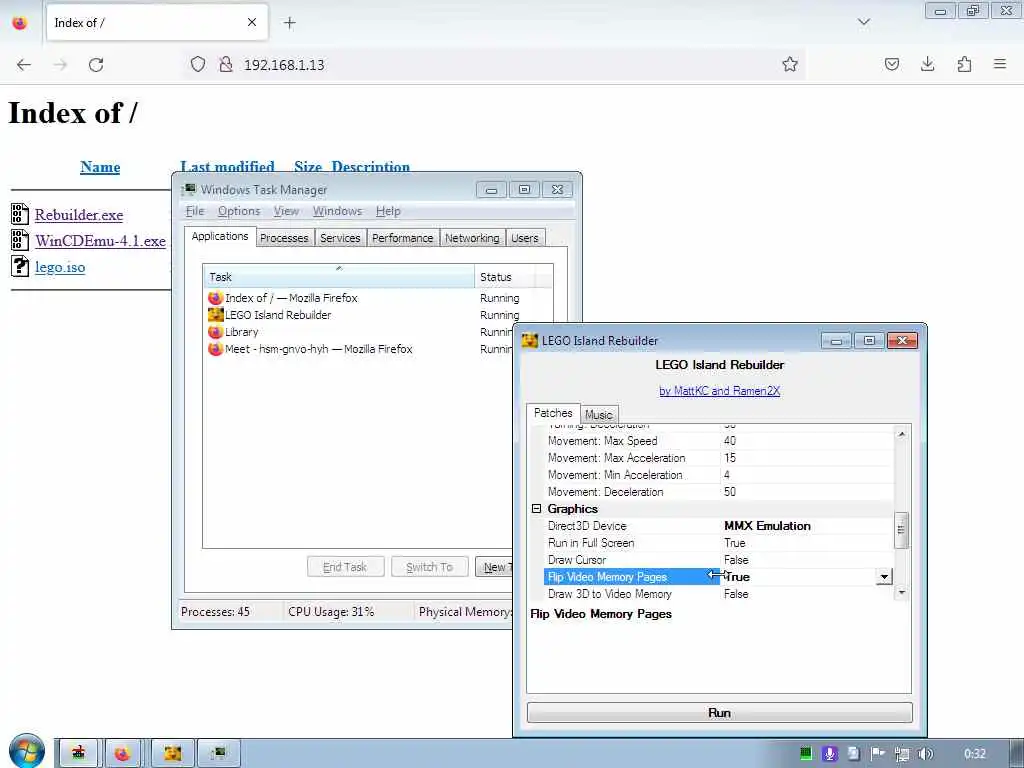Open Task Manager taskbar button
This screenshot has height=768, width=1024.
point(219,753)
